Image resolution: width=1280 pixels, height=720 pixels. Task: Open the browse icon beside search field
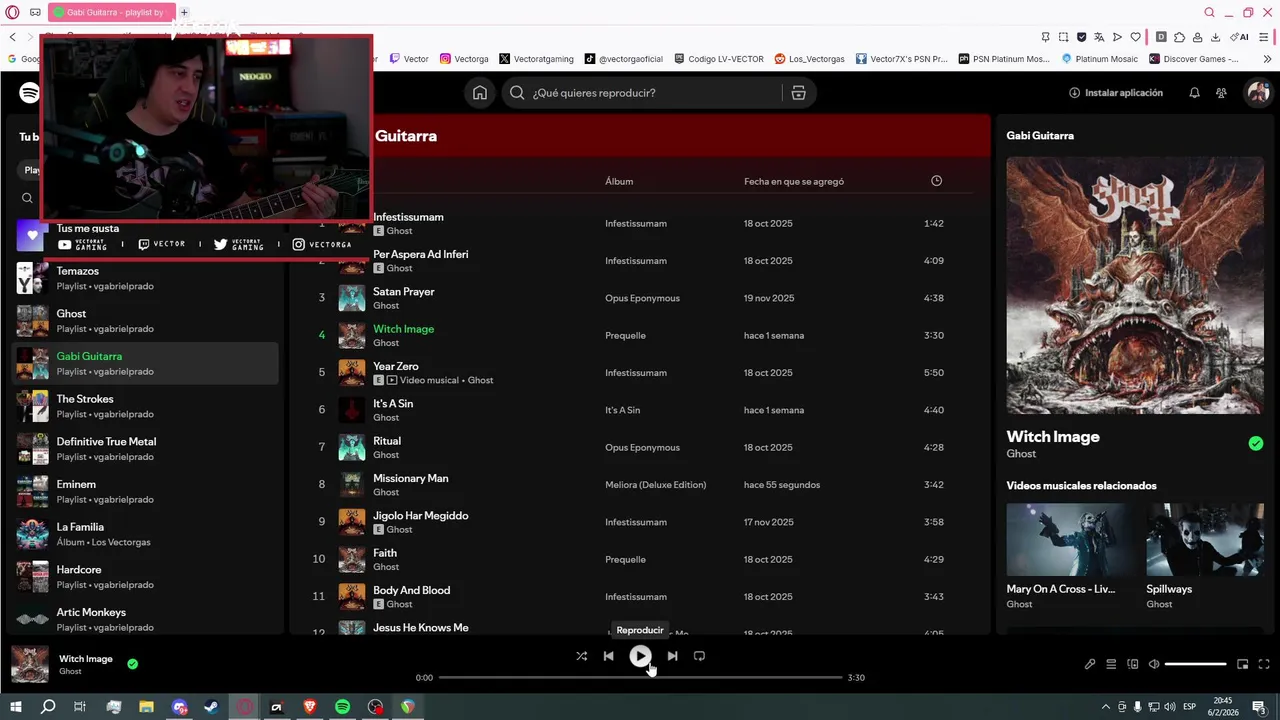[798, 93]
